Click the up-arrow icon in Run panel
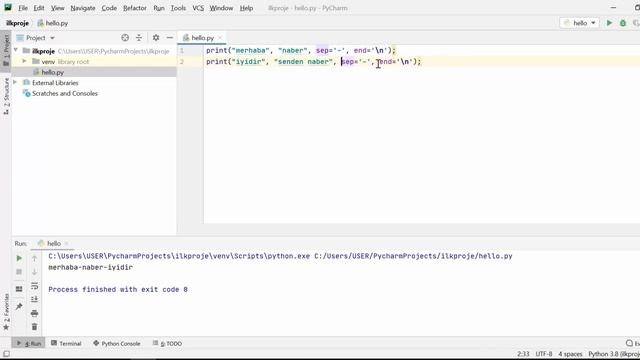 (34, 258)
